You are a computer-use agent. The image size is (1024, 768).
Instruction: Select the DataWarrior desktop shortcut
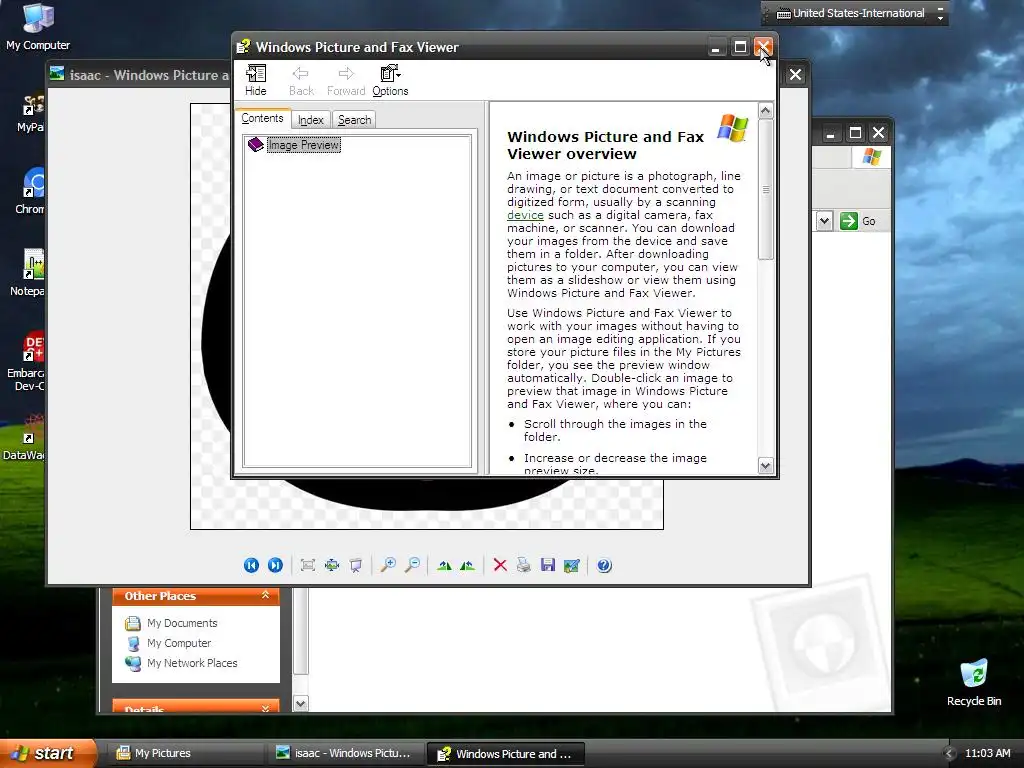(x=25, y=438)
